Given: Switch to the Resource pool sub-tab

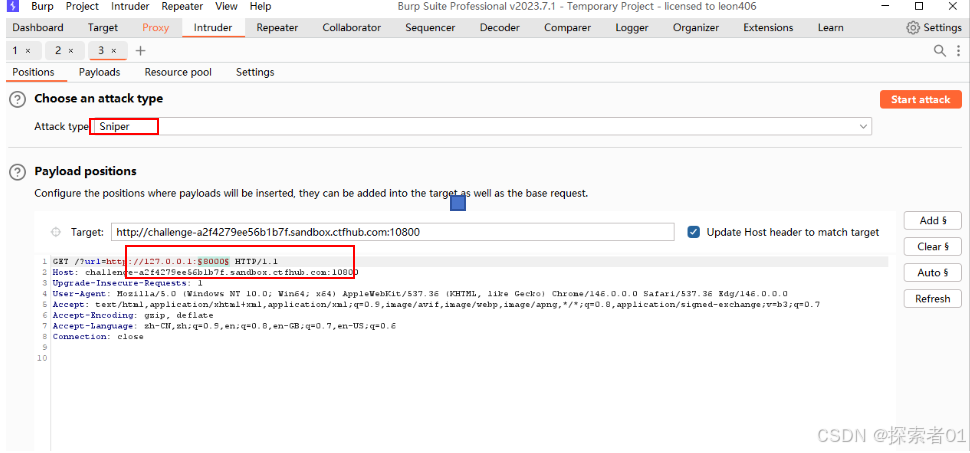Looking at the screenshot, I should 178,72.
